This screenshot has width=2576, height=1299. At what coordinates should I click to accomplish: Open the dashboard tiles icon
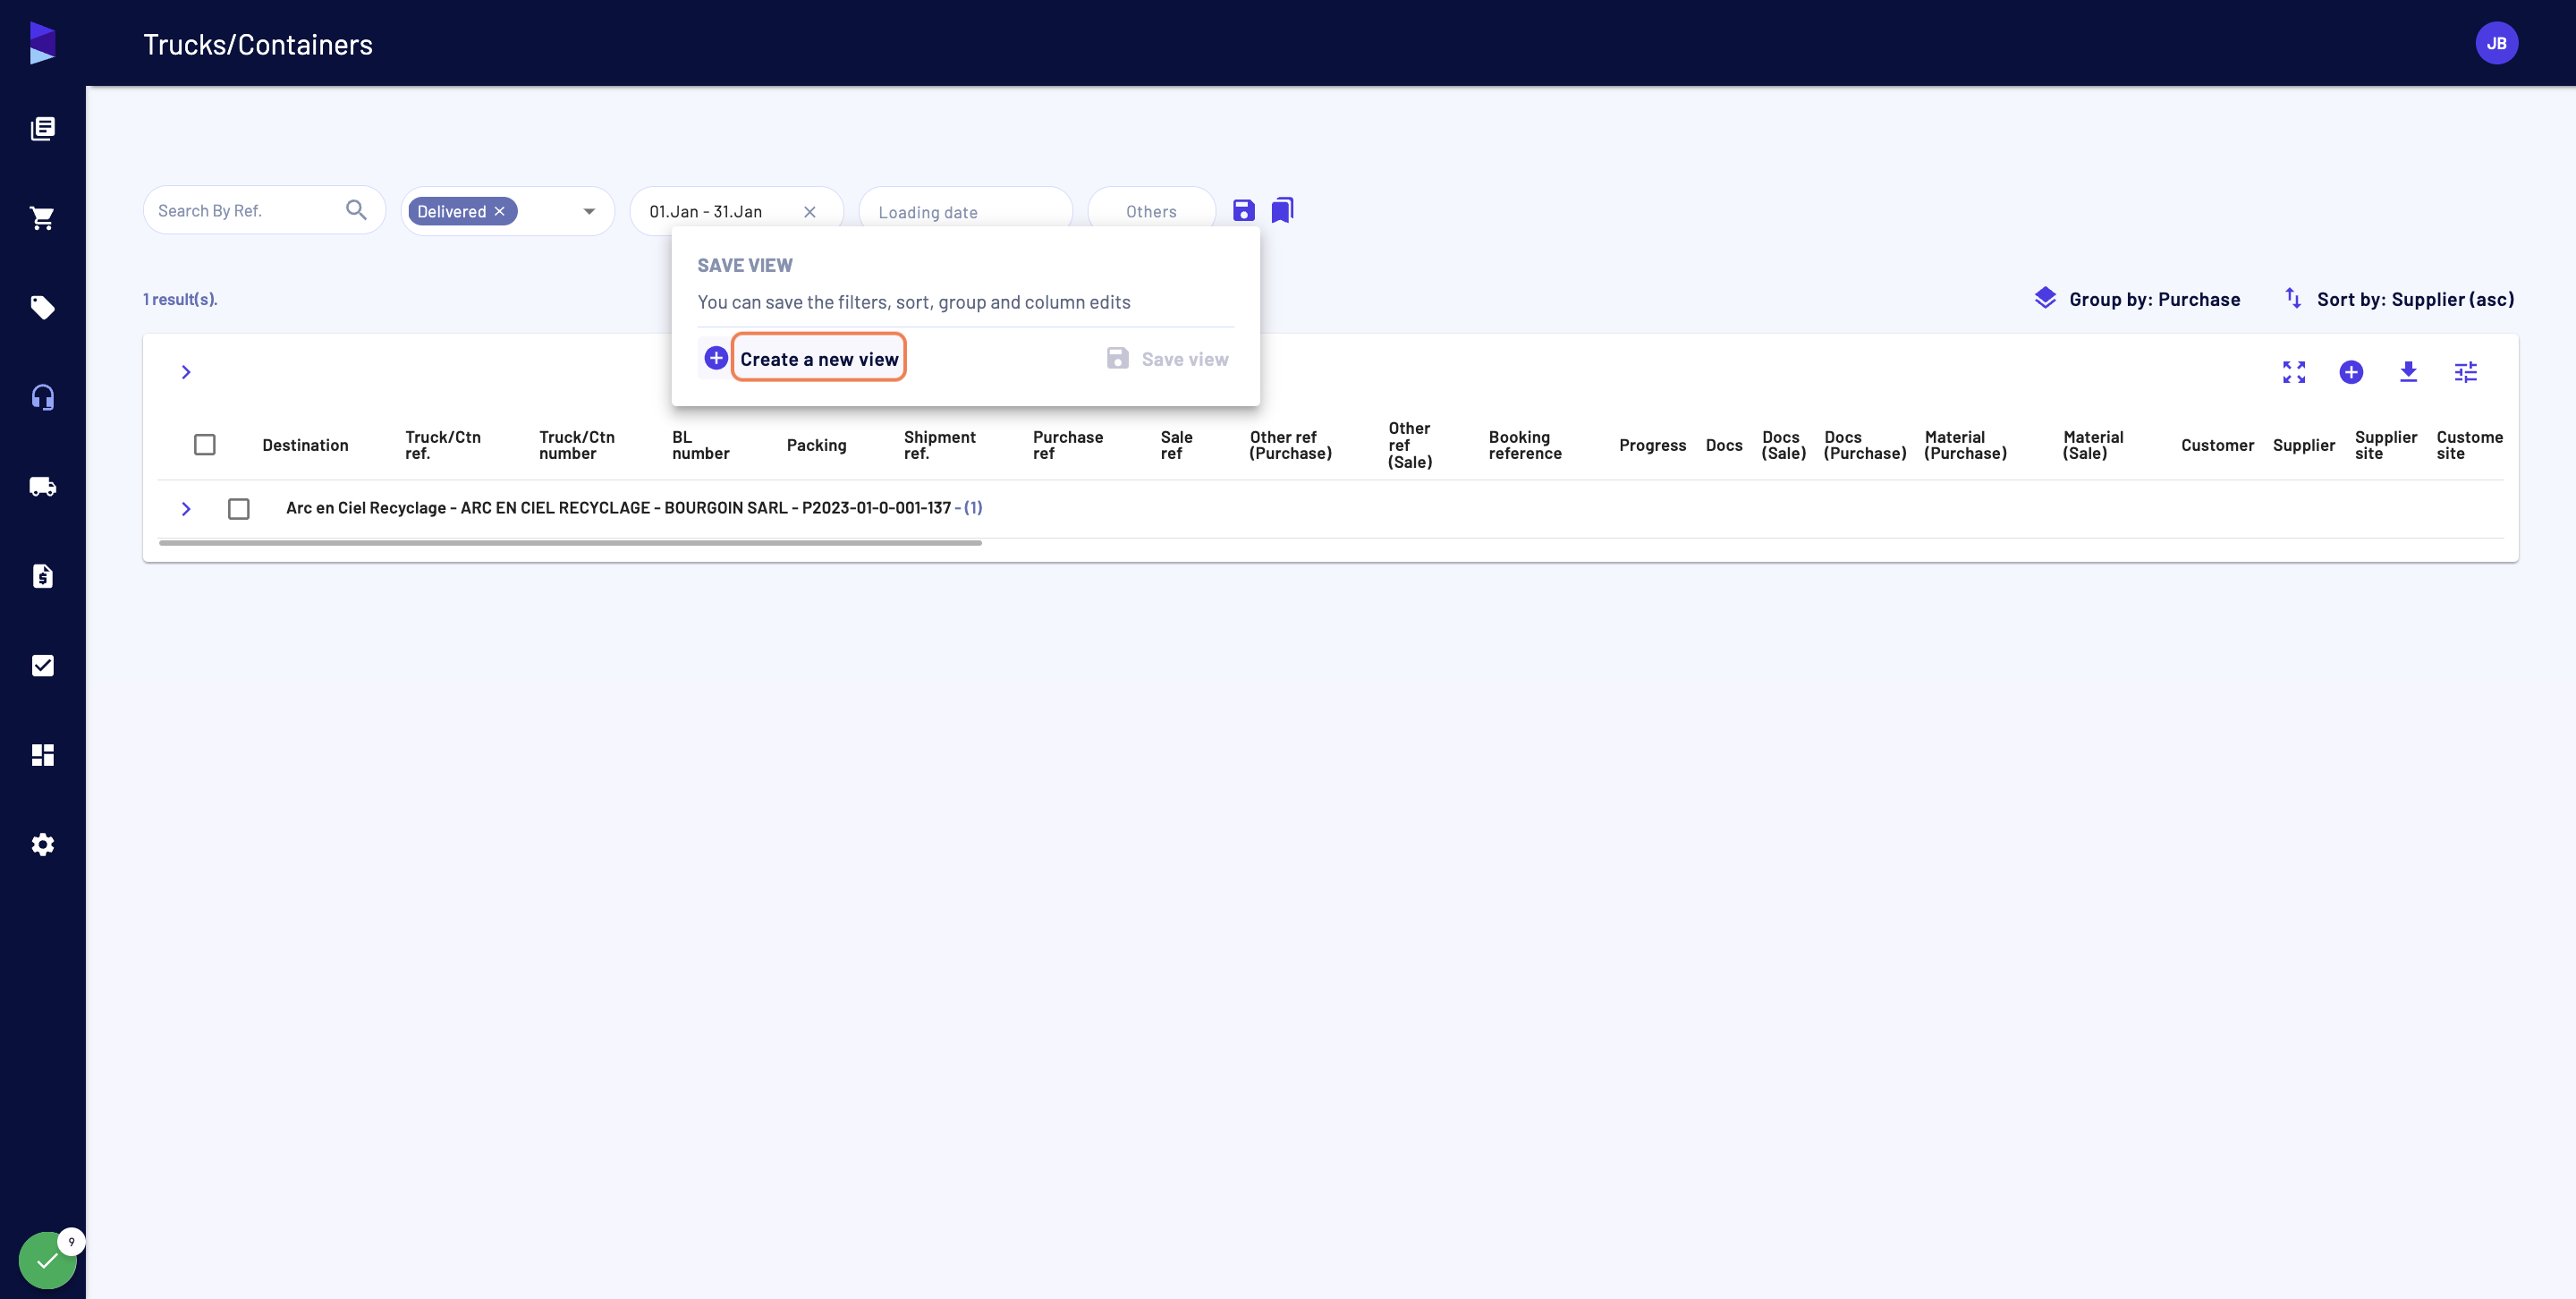(x=42, y=755)
